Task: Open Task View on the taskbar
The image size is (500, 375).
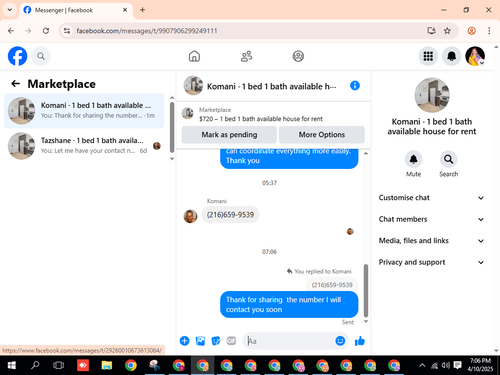Action: (x=59, y=365)
